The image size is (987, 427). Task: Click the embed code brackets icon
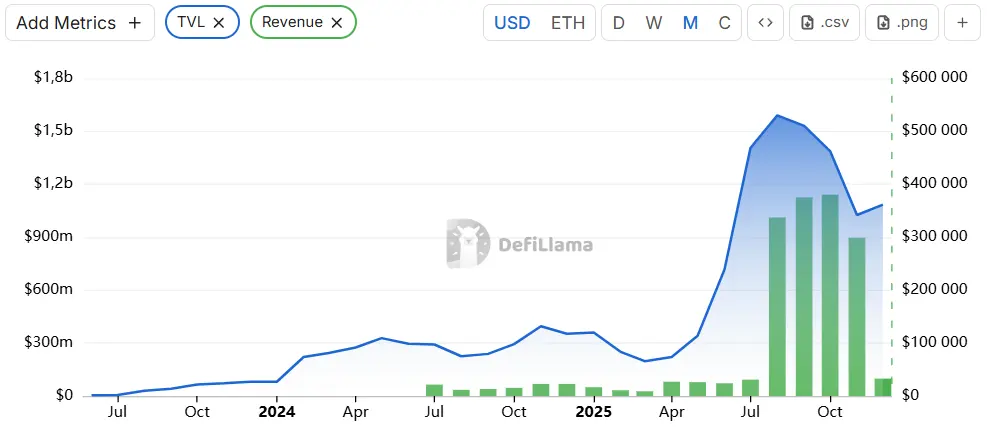[765, 23]
